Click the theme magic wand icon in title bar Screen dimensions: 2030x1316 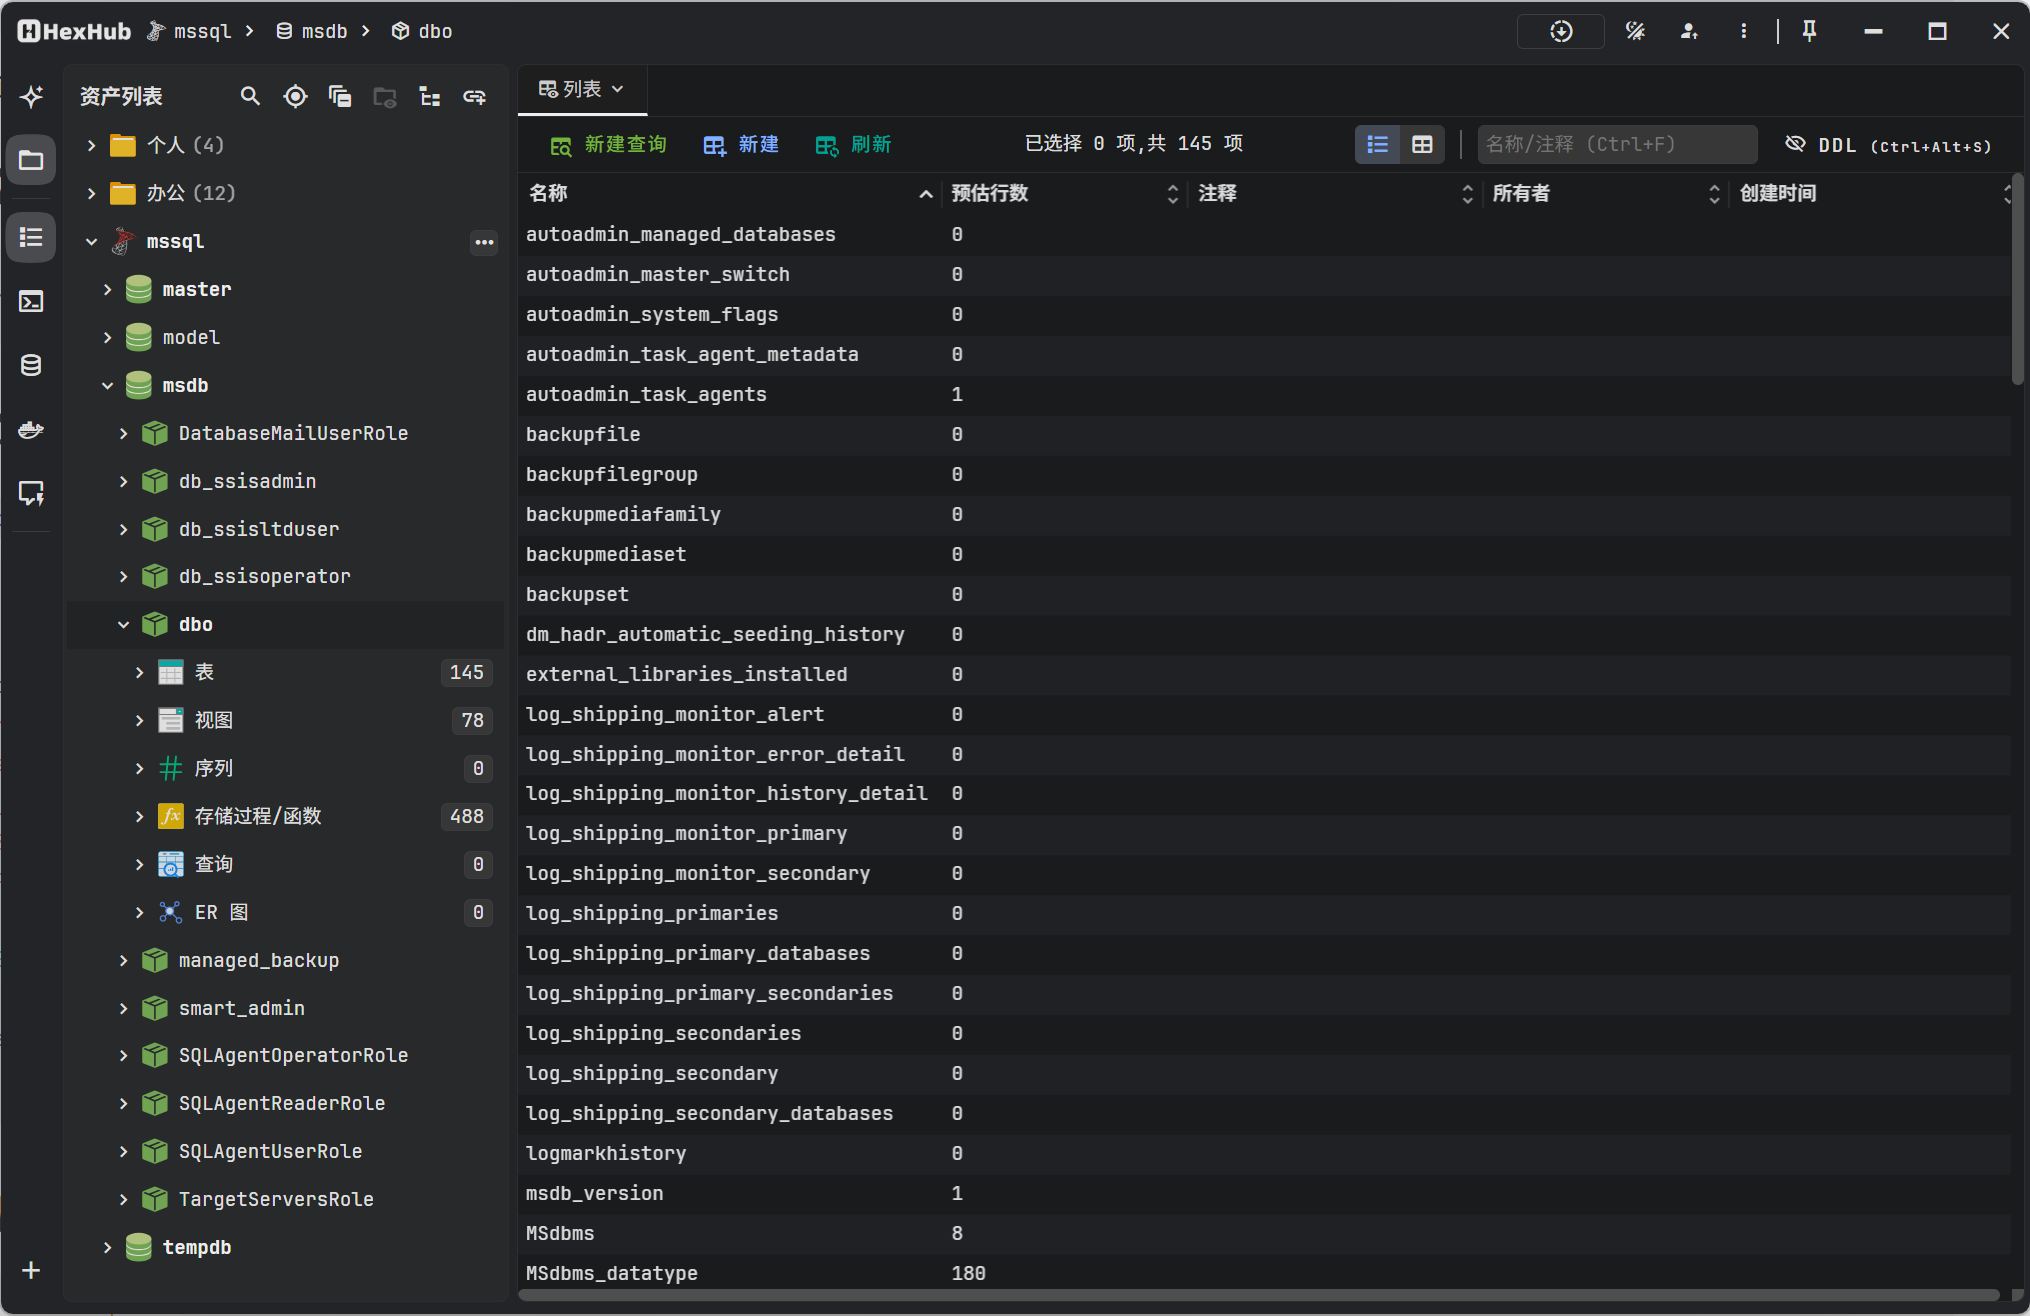1635,31
